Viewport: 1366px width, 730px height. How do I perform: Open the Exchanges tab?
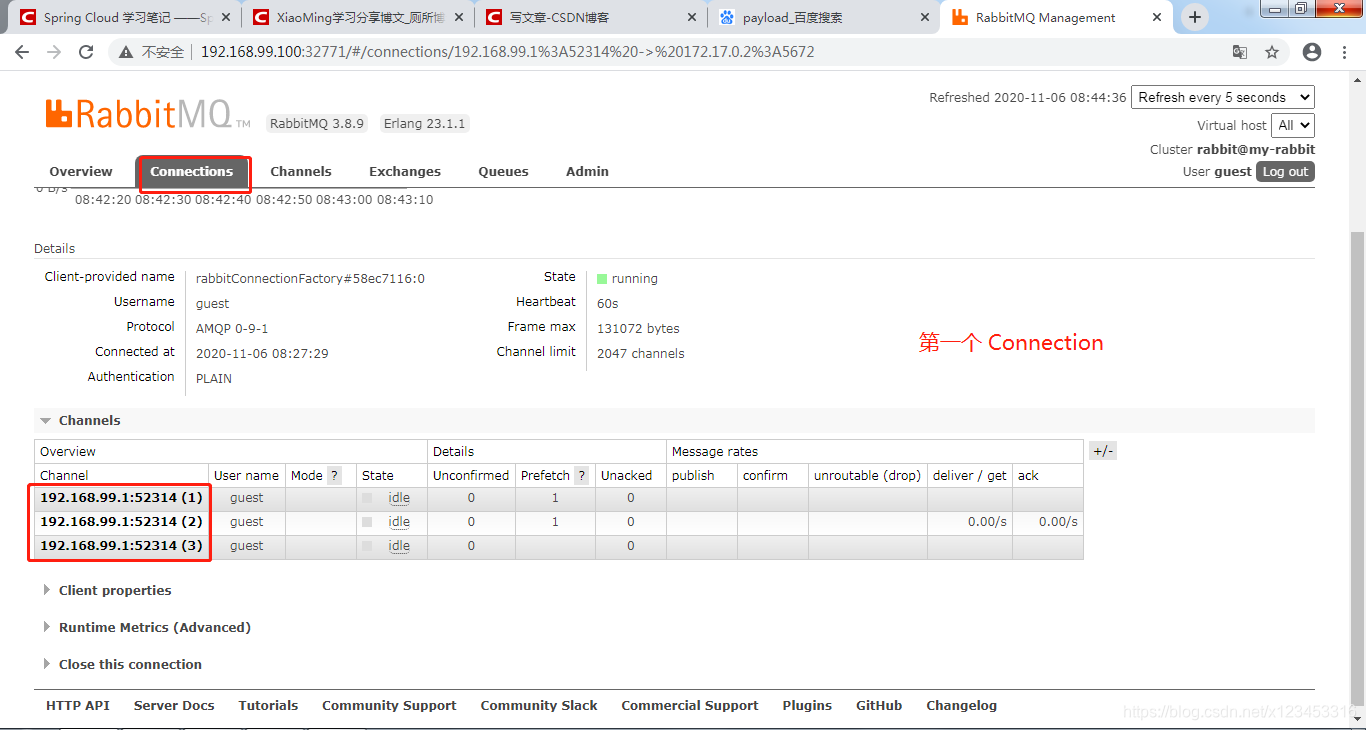pos(405,171)
